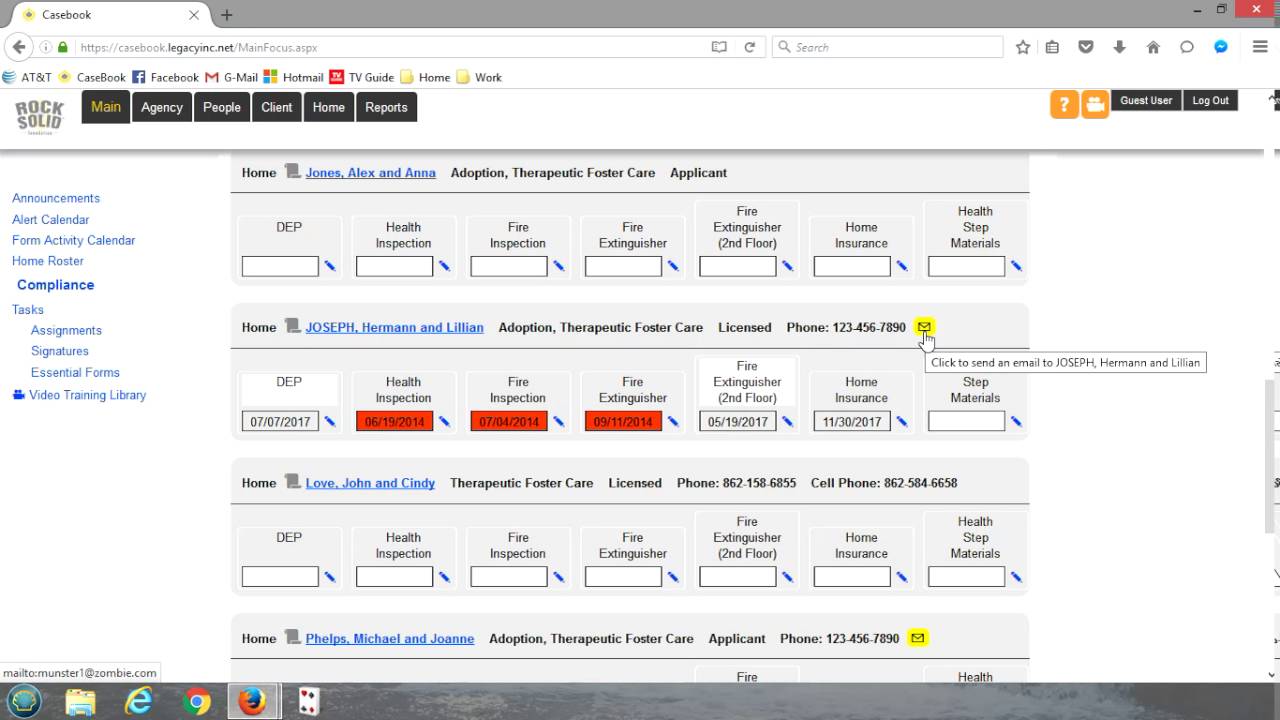Screen dimensions: 1280x720
Task: Edit Health Inspection pencil for Love home
Action: click(444, 577)
